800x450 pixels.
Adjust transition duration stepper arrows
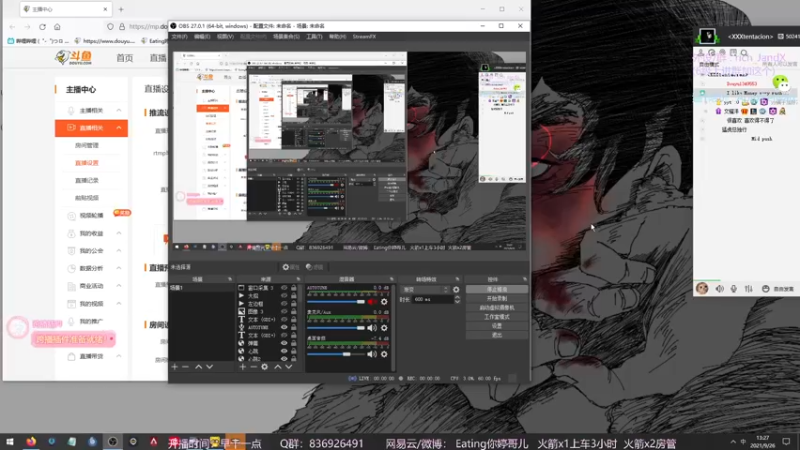pos(457,299)
